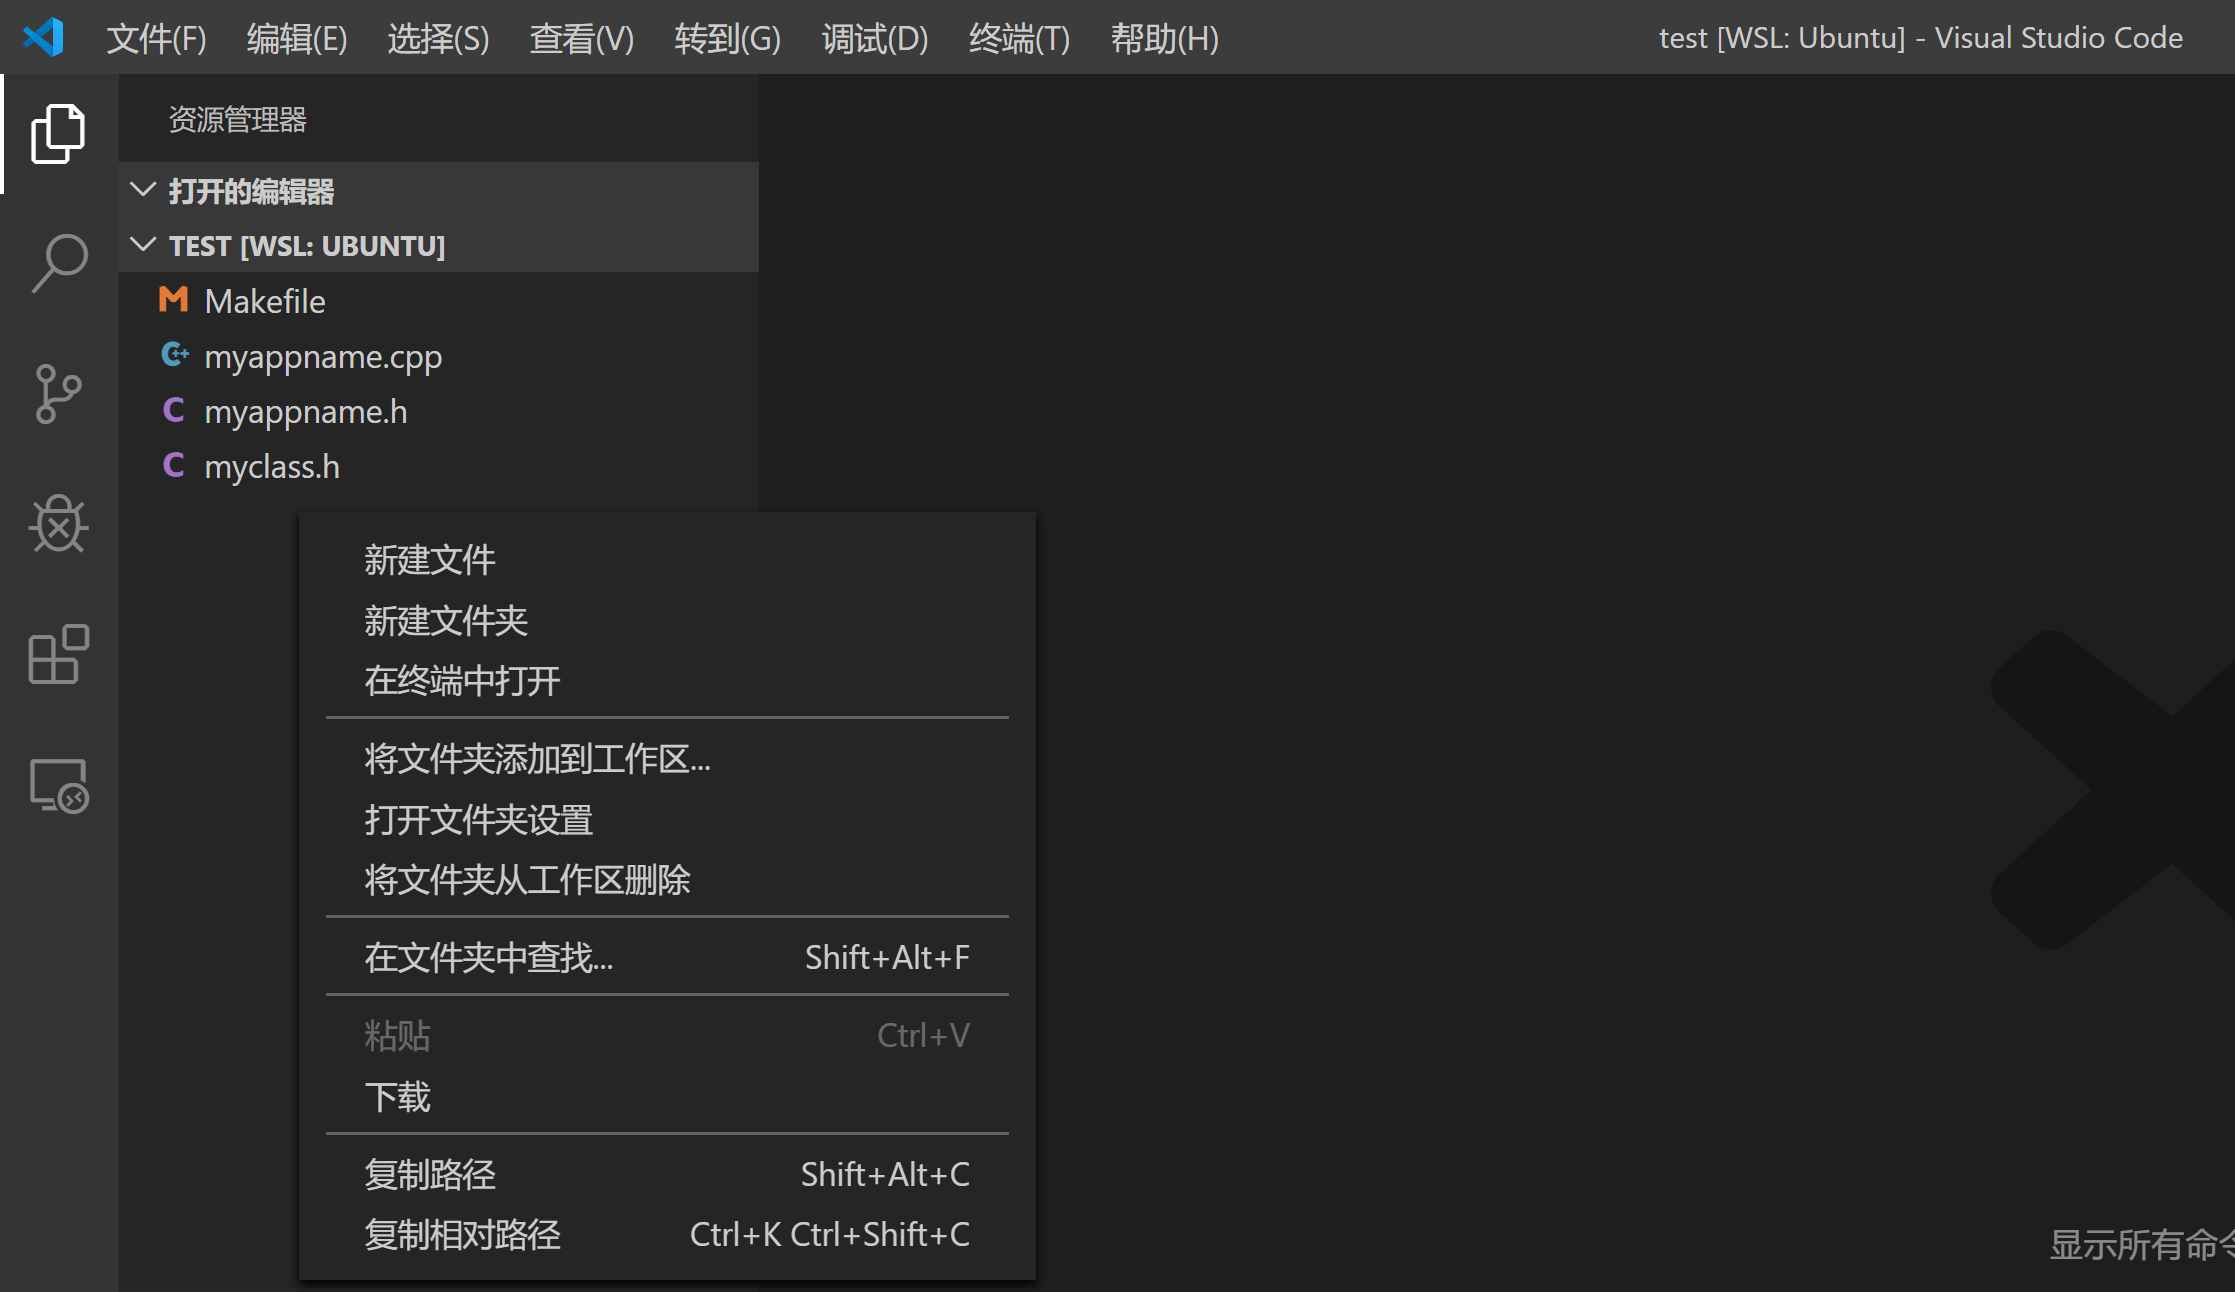Select the Remote Explorer icon
The height and width of the screenshot is (1292, 2235).
[x=57, y=787]
